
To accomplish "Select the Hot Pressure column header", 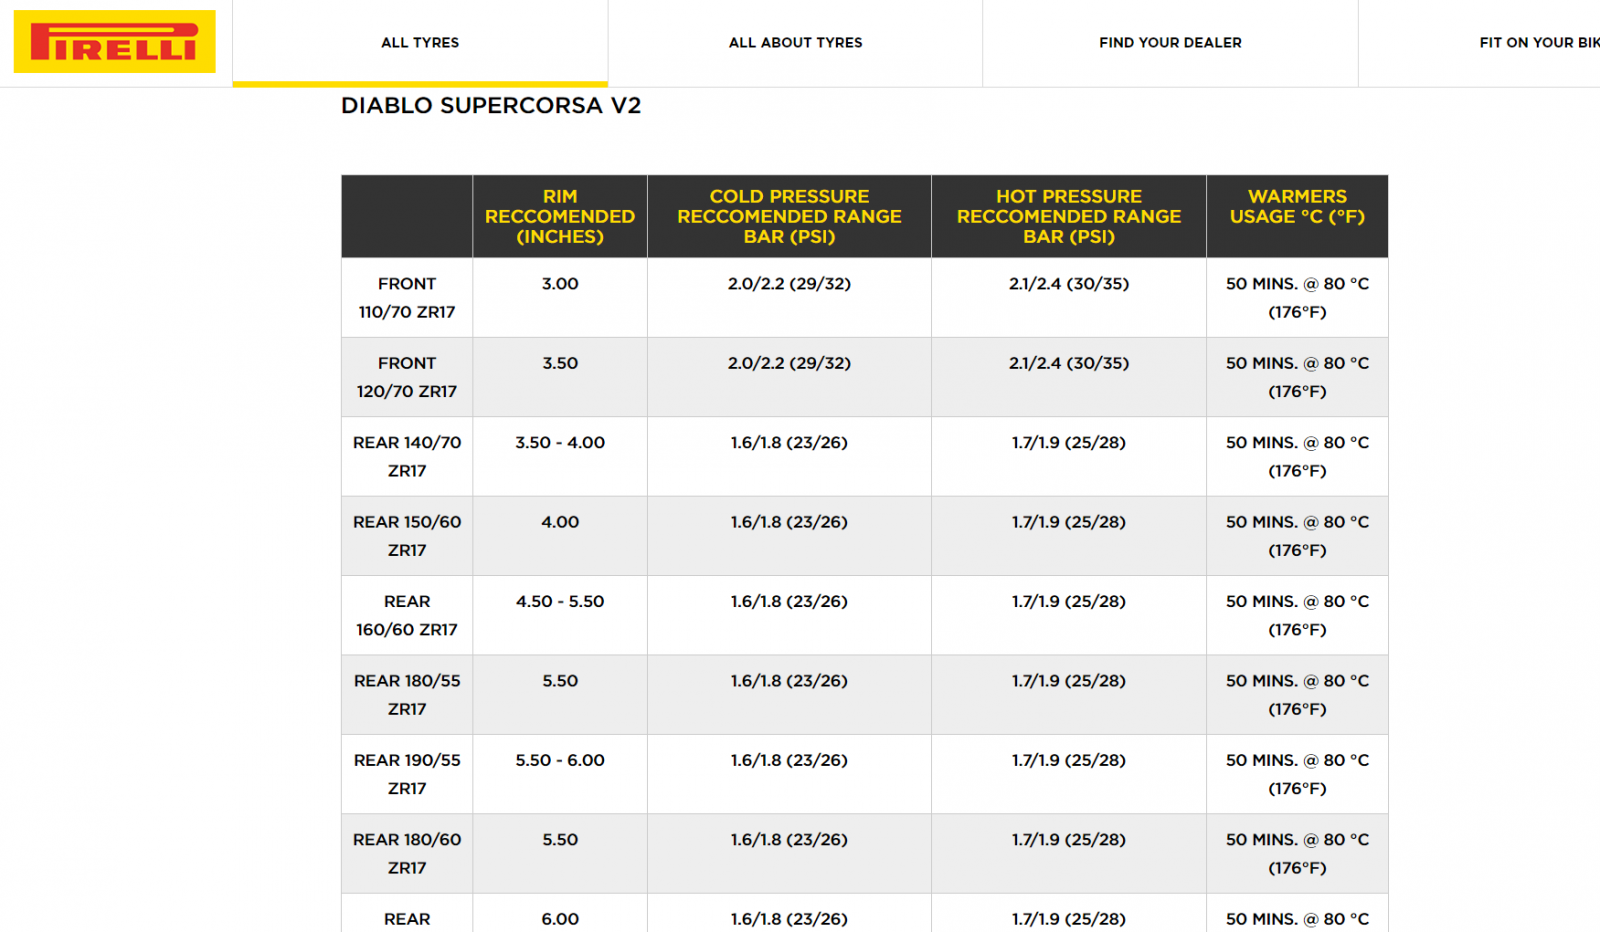I will pyautogui.click(x=1068, y=217).
